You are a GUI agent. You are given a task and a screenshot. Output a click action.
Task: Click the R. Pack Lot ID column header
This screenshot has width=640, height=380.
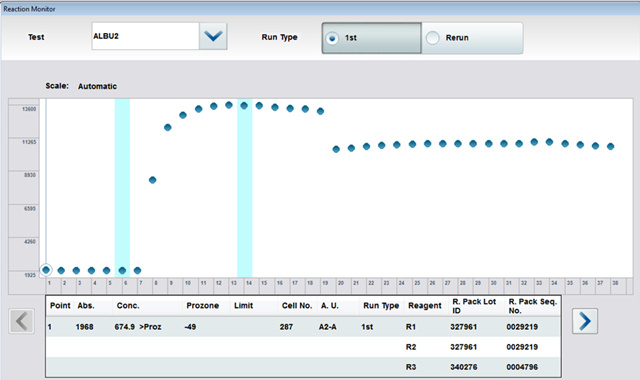[x=474, y=306]
